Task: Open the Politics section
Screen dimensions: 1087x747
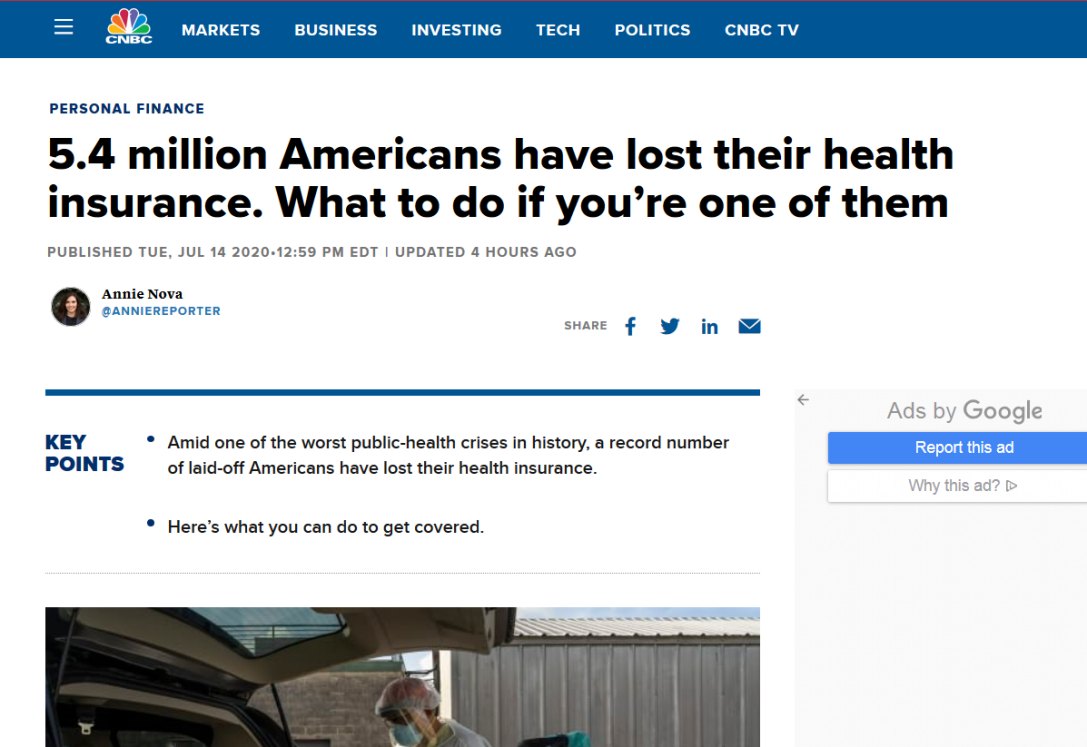Action: click(652, 30)
